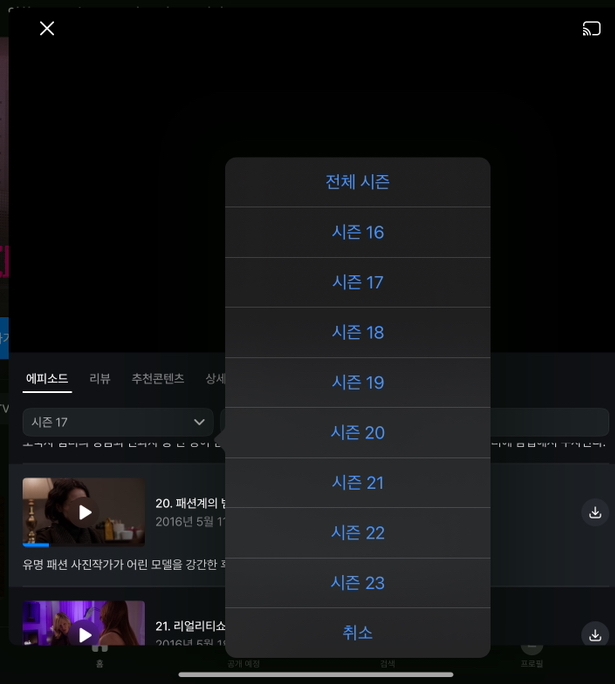Download episode 20 with the download icon
This screenshot has width=615, height=684.
[595, 512]
